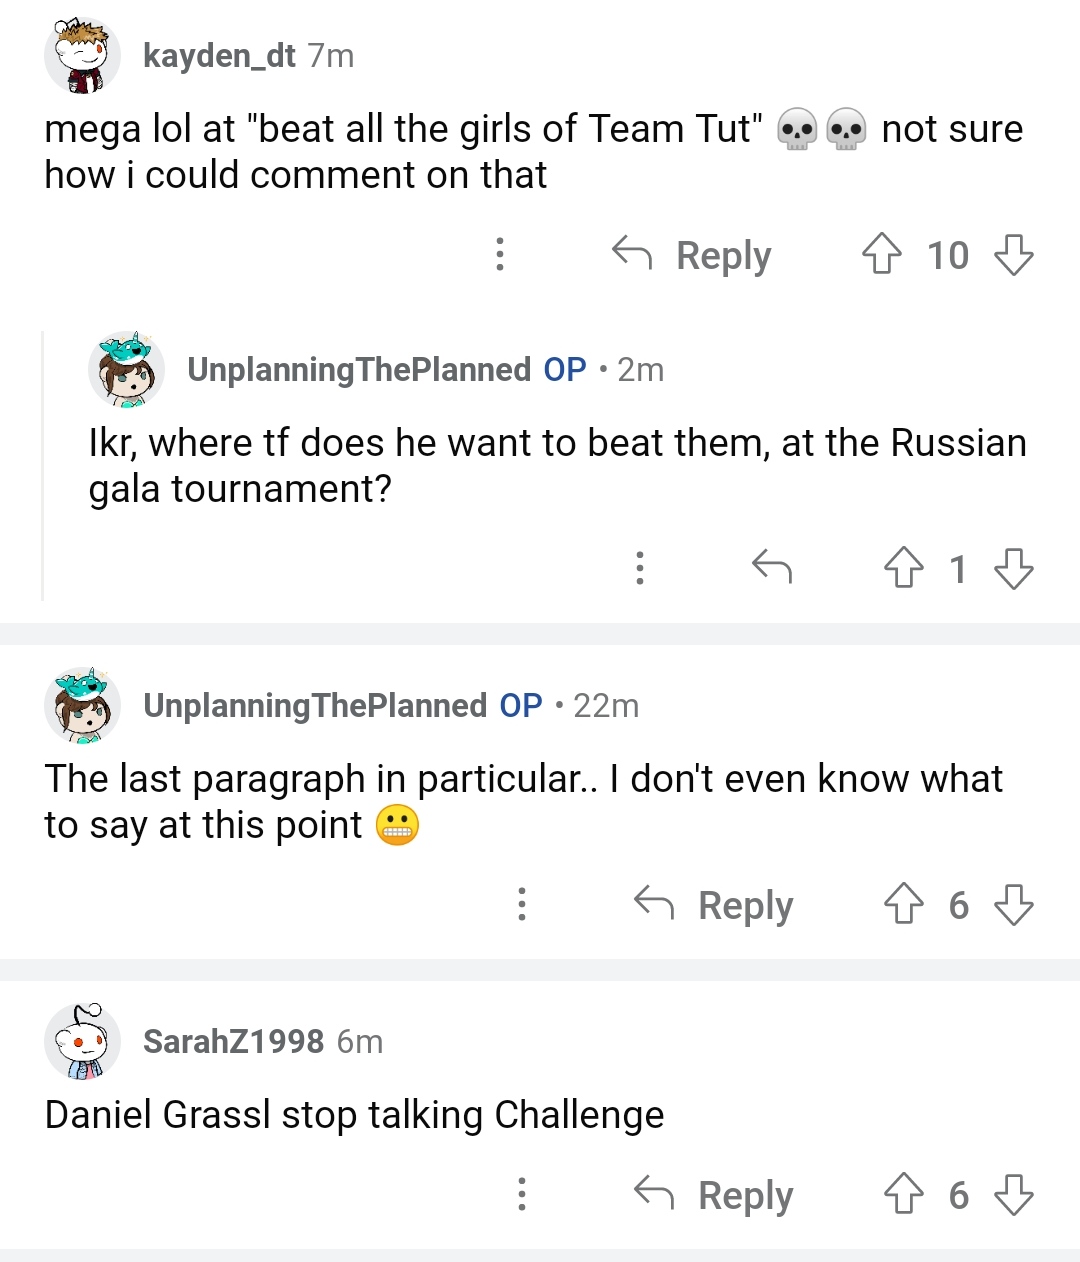
Task: Reply to kayden_dt's comment
Action: click(x=692, y=255)
